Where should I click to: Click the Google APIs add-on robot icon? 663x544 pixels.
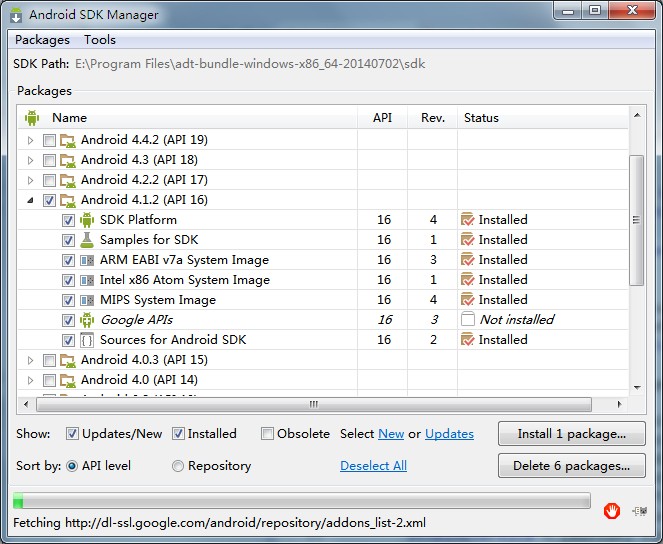pos(87,320)
